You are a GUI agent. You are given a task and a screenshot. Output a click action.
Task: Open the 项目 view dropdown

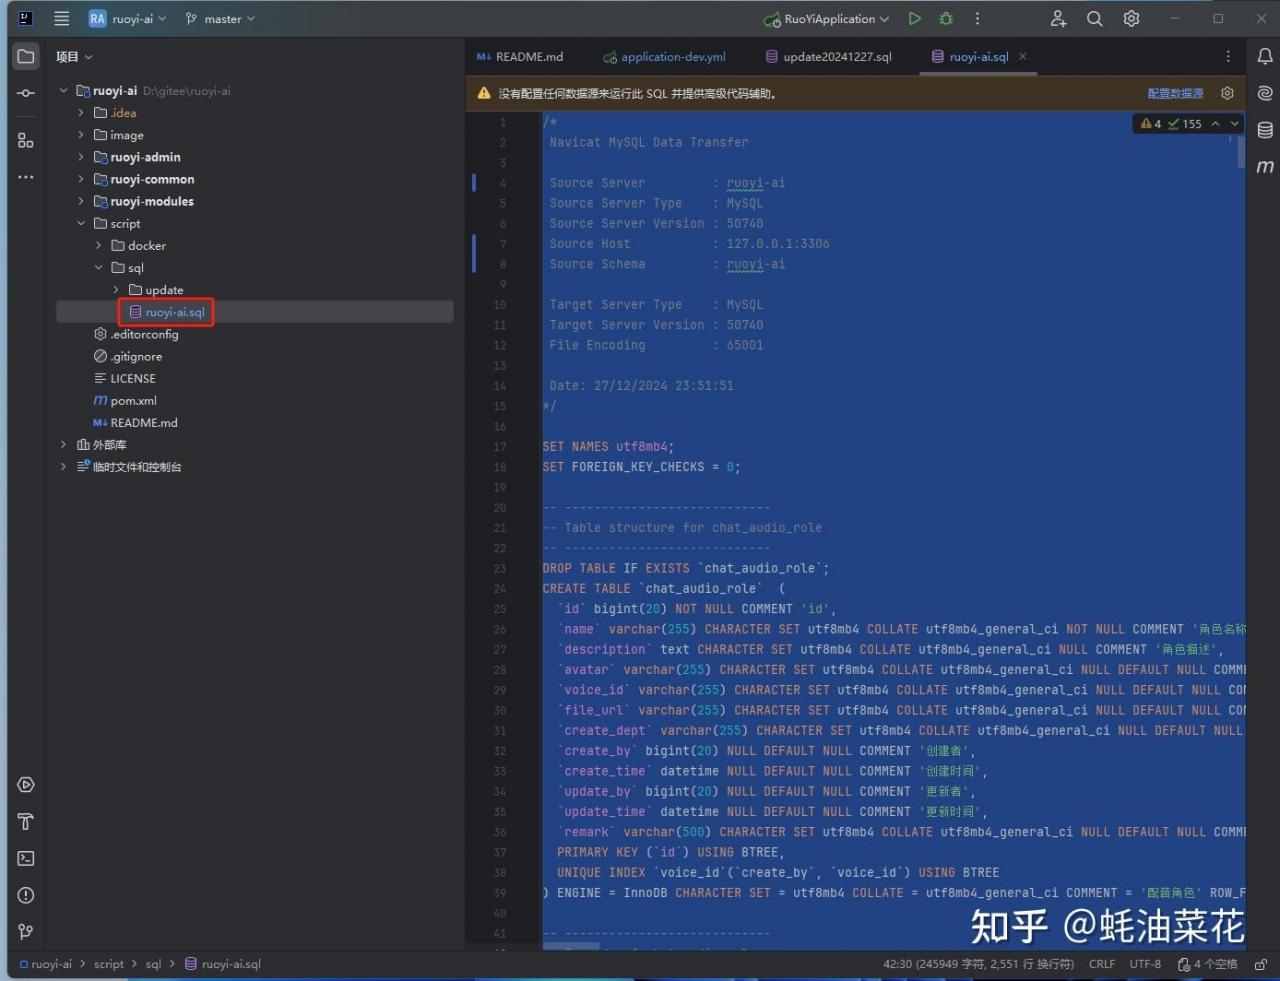(74, 57)
